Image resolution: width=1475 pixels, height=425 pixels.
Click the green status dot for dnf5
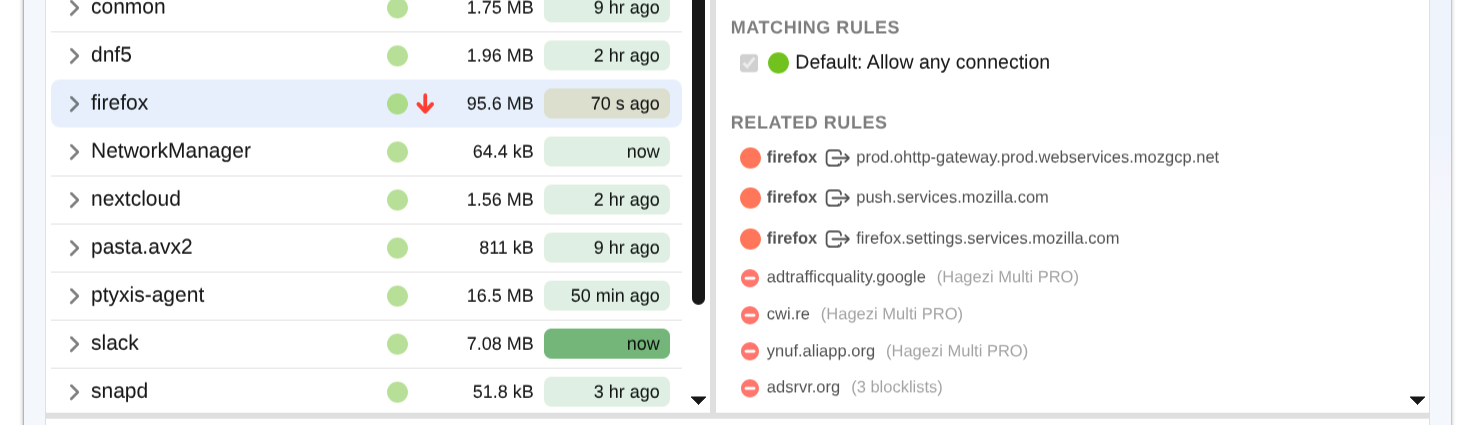(x=398, y=56)
